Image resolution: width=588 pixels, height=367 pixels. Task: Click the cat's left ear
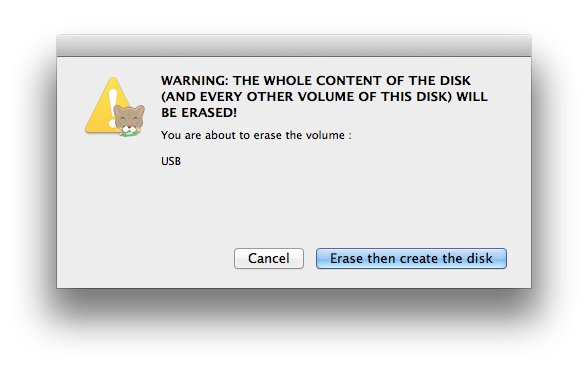click(x=117, y=110)
